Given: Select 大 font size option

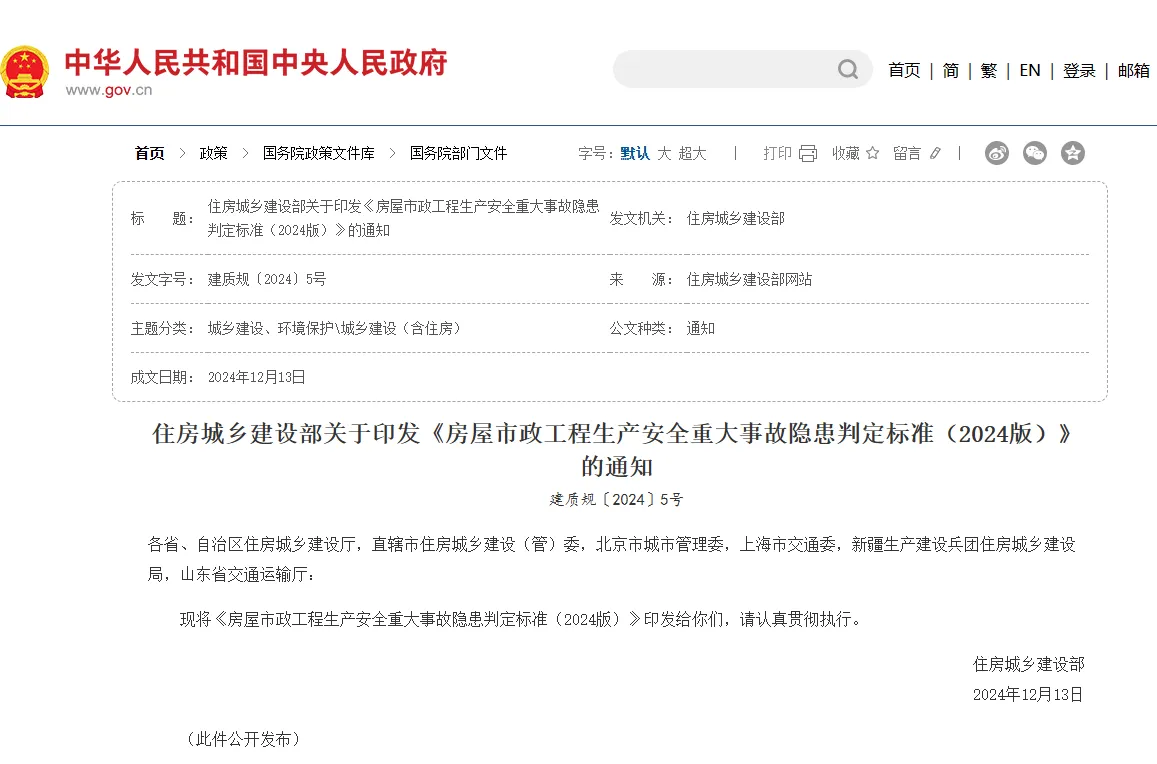Looking at the screenshot, I should [665, 153].
